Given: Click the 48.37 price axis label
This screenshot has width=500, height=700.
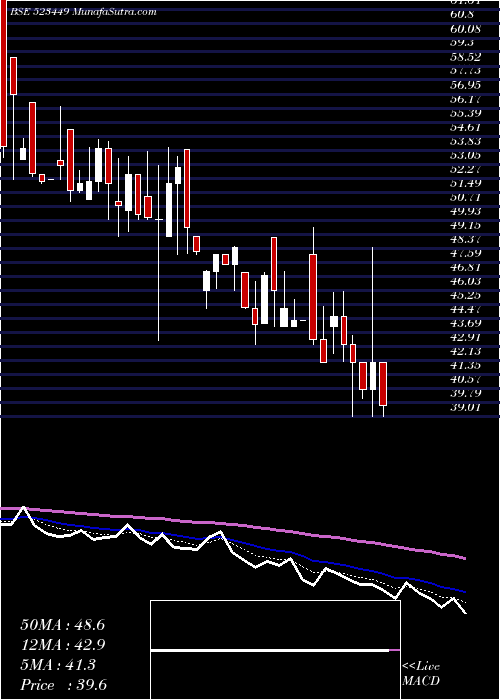Looking at the screenshot, I should 466,239.
